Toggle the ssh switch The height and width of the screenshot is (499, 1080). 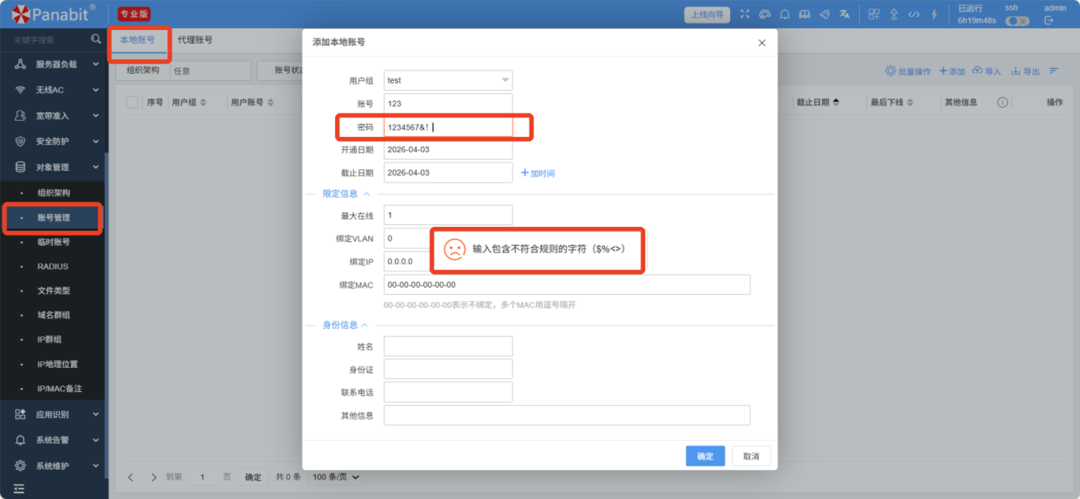(x=1017, y=21)
